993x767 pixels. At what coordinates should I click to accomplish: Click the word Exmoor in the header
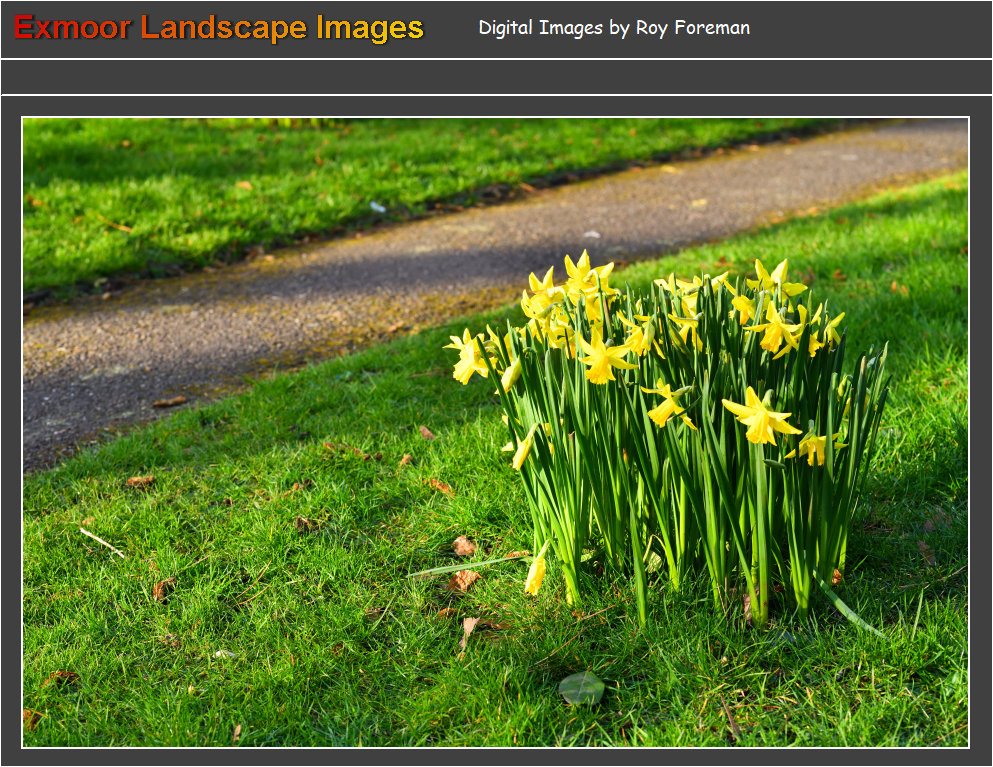[x=72, y=28]
